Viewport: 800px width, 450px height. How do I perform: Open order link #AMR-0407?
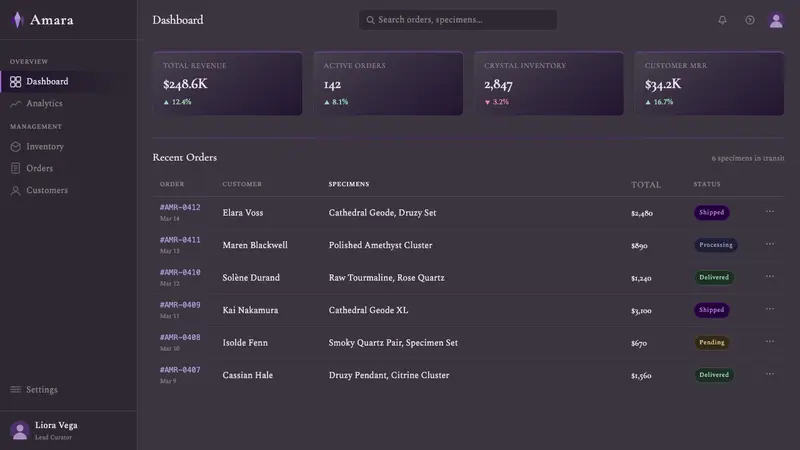tap(180, 370)
